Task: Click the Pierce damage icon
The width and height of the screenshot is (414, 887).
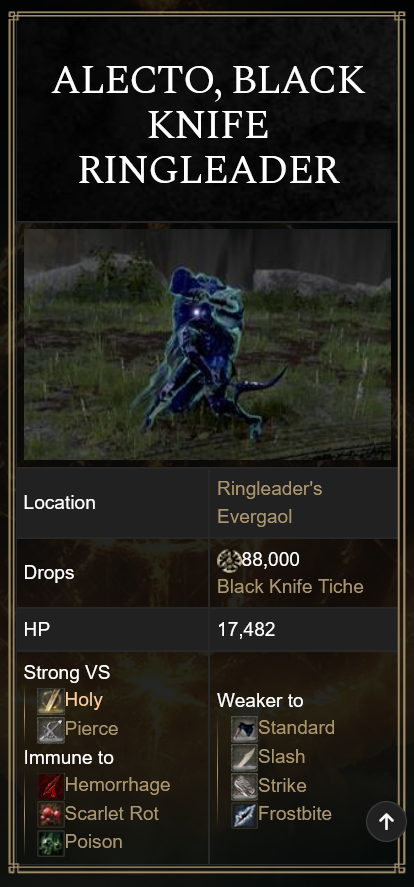Action: pos(51,730)
